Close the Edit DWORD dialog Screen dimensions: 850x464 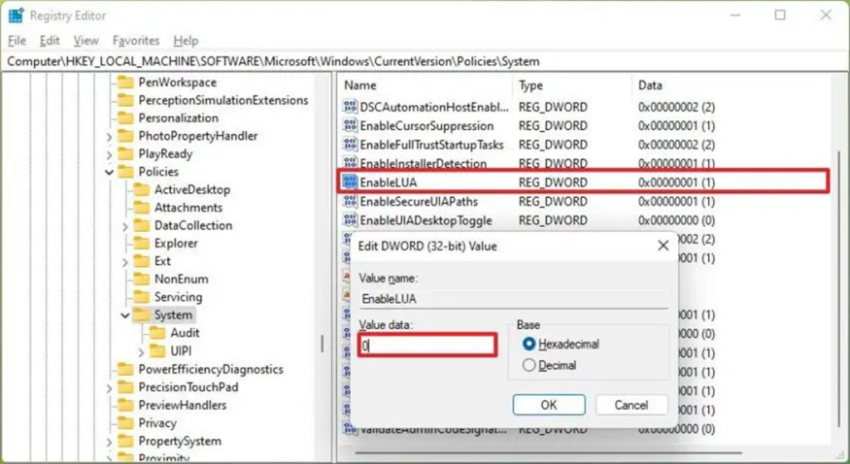coord(663,246)
